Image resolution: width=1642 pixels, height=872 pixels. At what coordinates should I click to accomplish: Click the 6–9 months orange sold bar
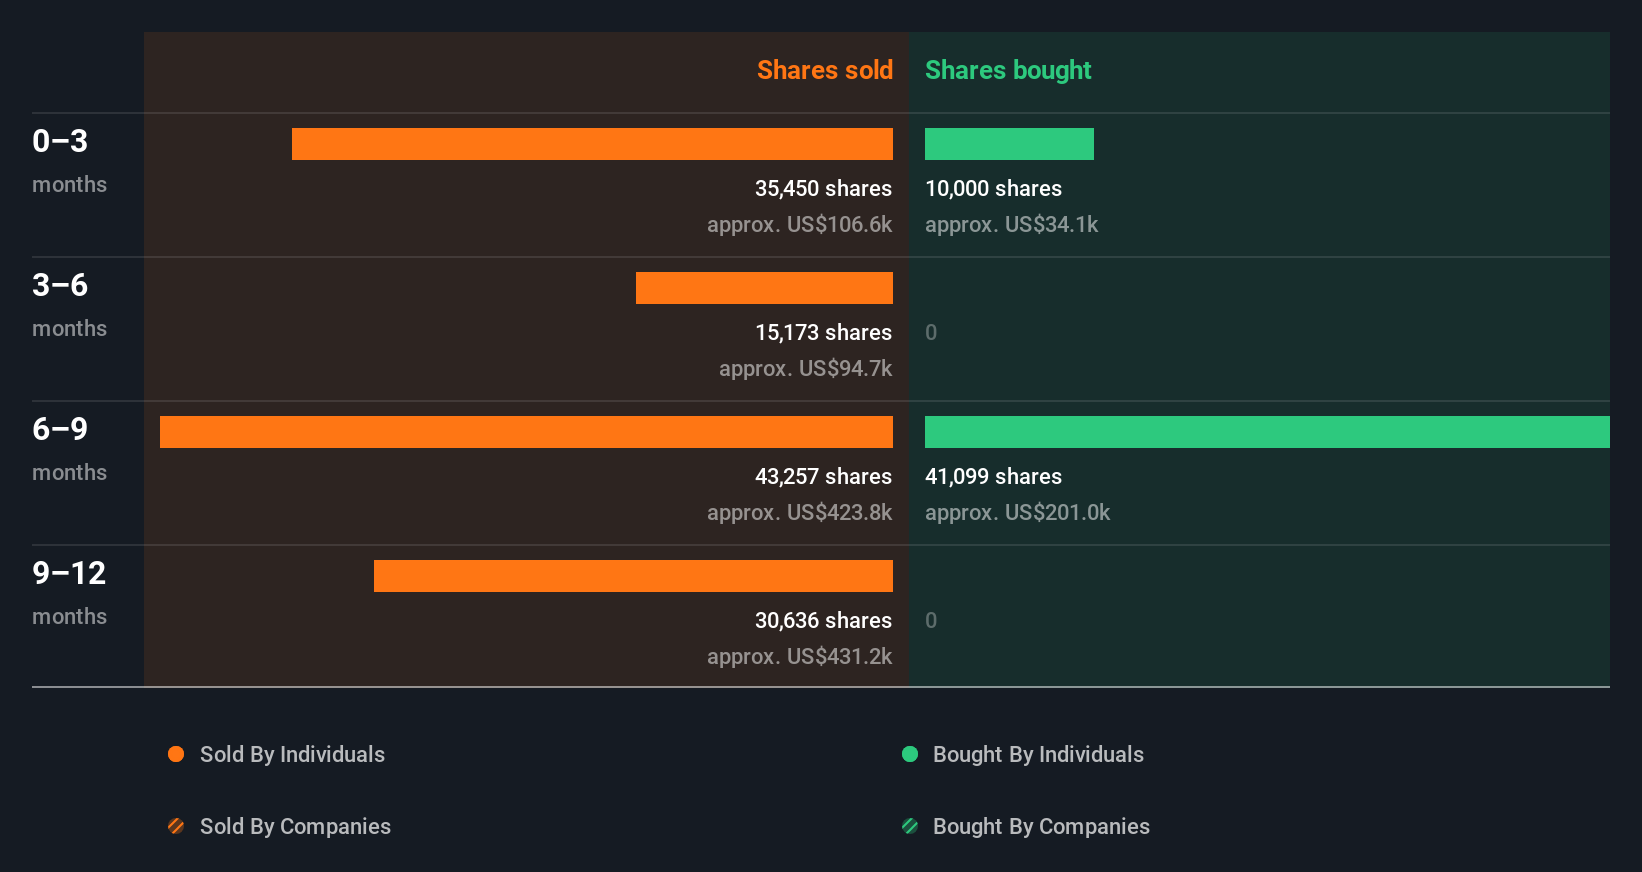(x=526, y=432)
